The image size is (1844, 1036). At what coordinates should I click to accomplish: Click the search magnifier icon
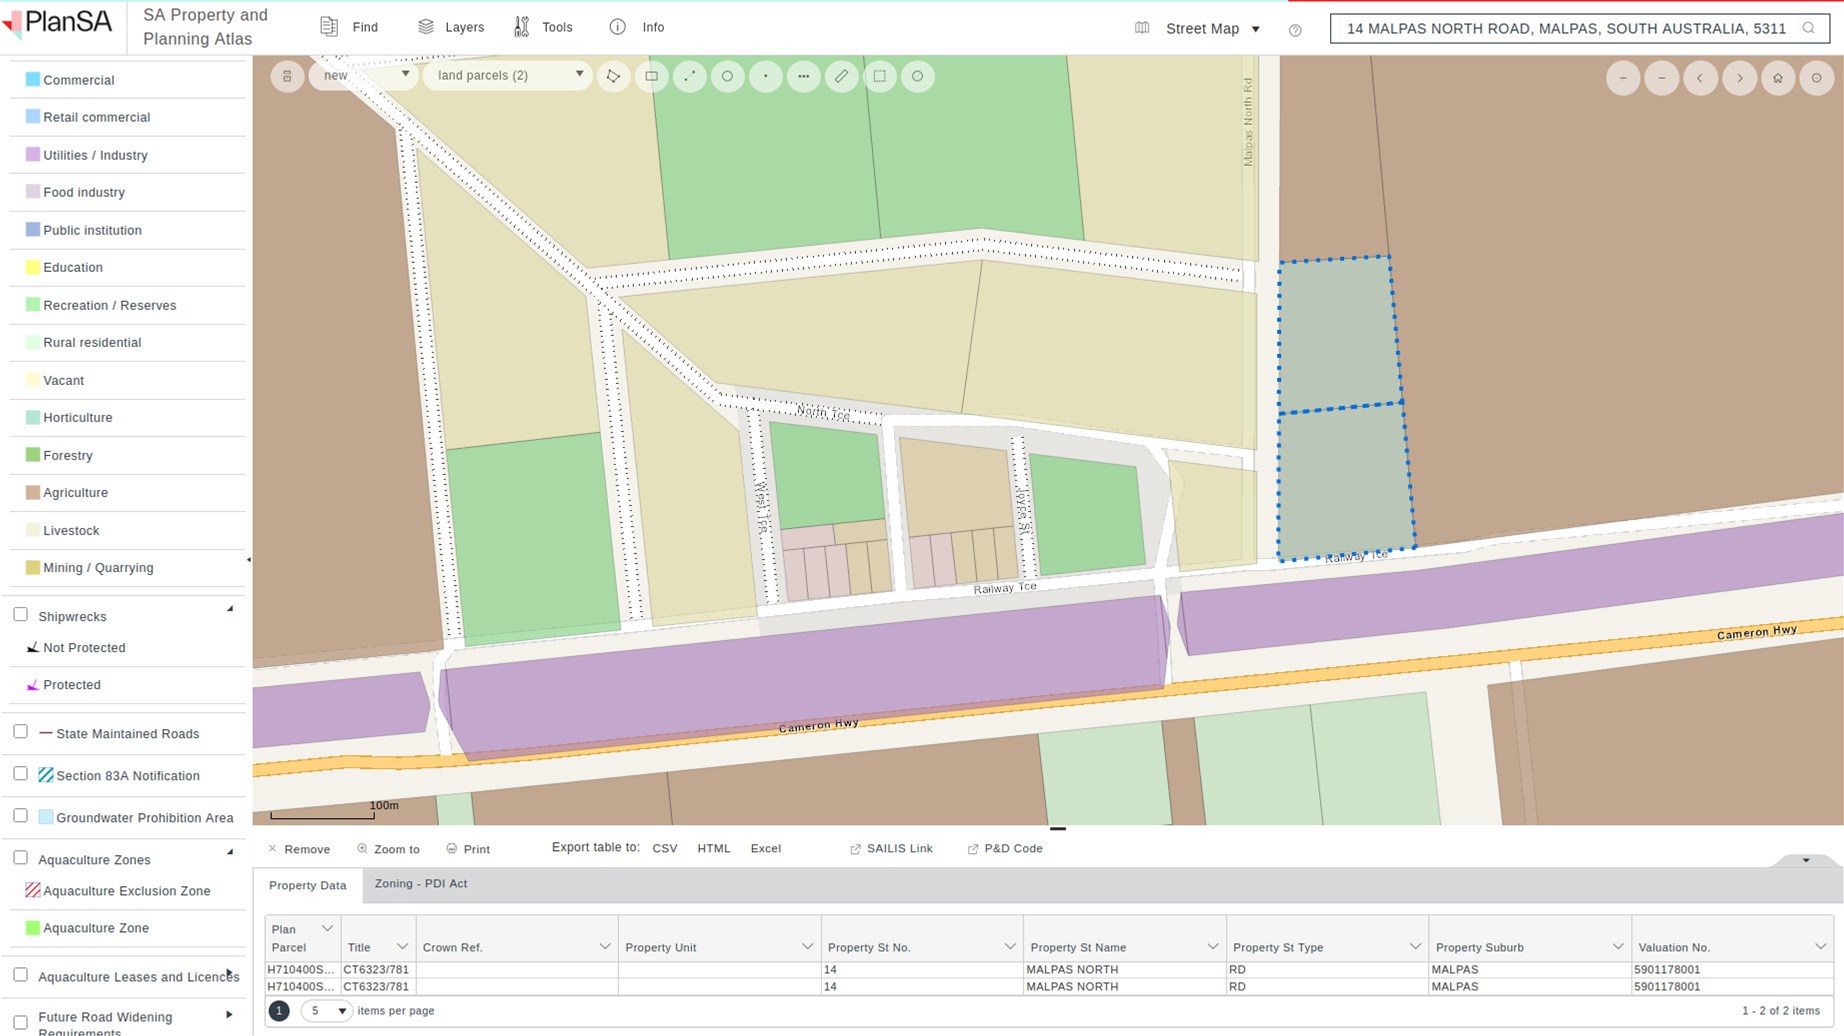(1808, 28)
